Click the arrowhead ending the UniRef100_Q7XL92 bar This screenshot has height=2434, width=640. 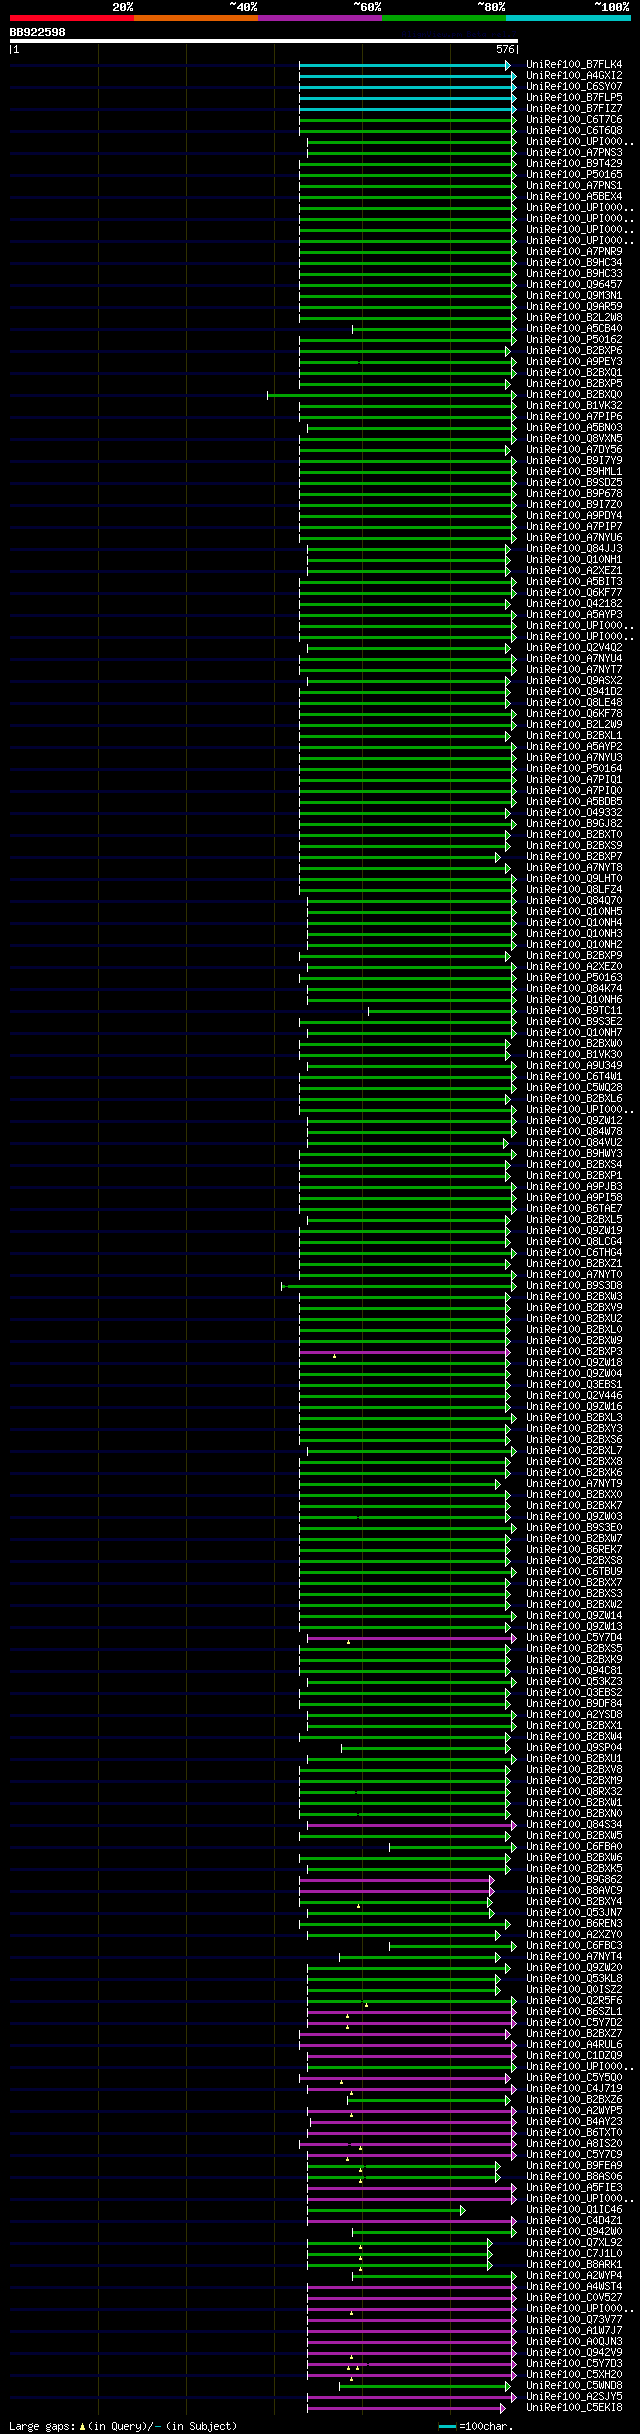point(490,2243)
